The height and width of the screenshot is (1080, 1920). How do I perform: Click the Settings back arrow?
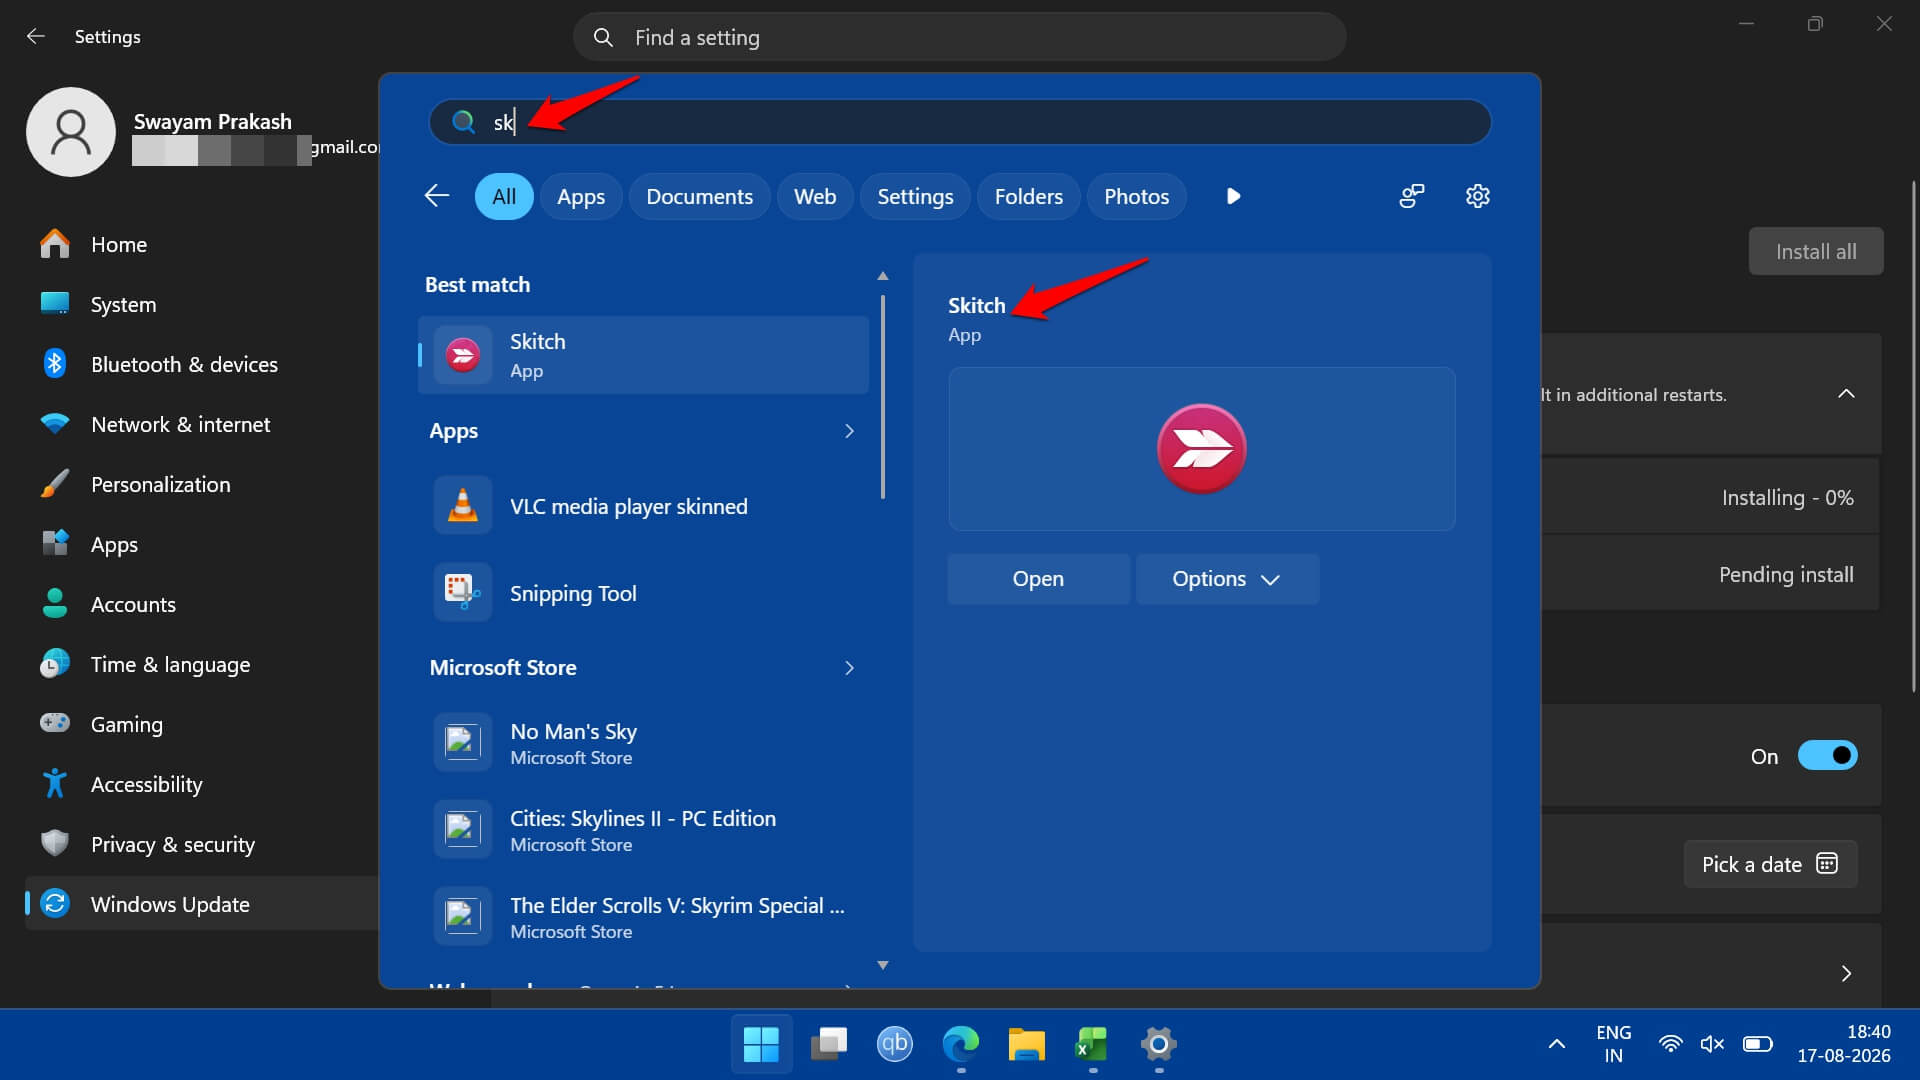tap(36, 37)
